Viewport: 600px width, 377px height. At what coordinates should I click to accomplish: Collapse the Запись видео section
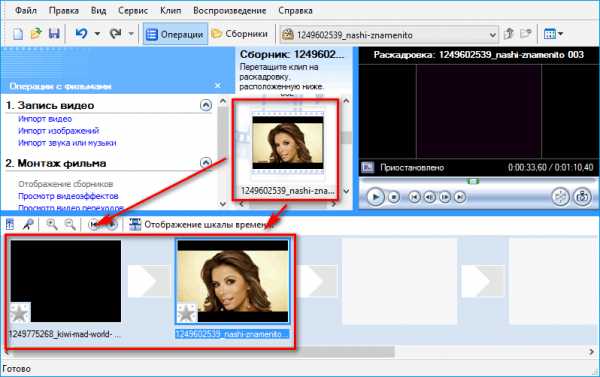click(x=206, y=105)
